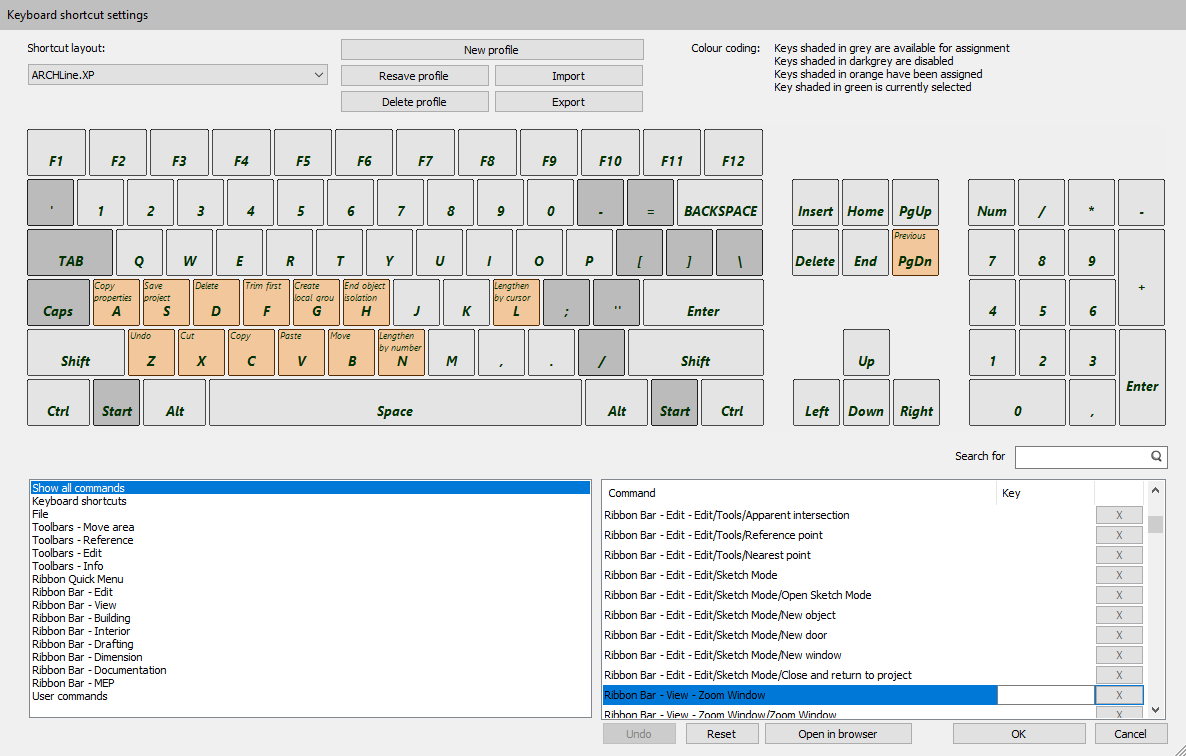Screen dimensions: 1186x756
Task: Click the B key assigned to Move
Action: (x=352, y=352)
